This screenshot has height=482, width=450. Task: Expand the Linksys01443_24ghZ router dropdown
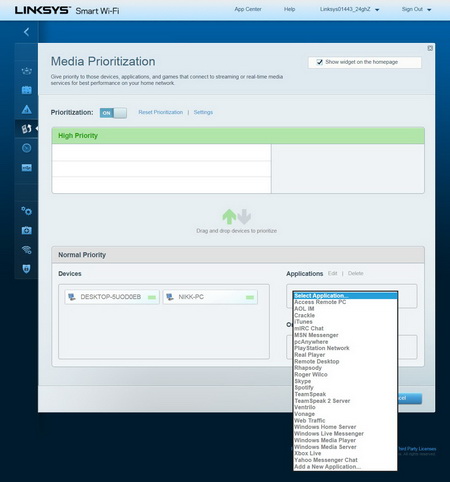[x=377, y=10]
